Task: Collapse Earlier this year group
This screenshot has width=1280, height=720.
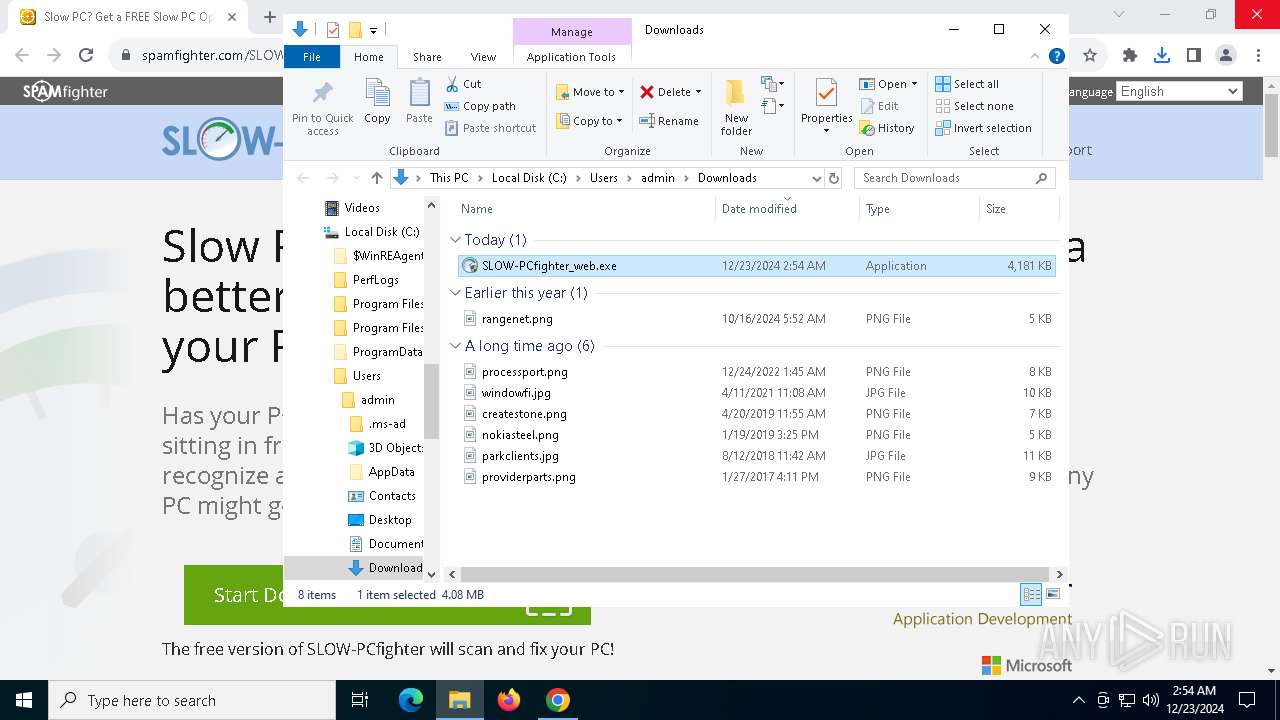Action: (x=455, y=293)
